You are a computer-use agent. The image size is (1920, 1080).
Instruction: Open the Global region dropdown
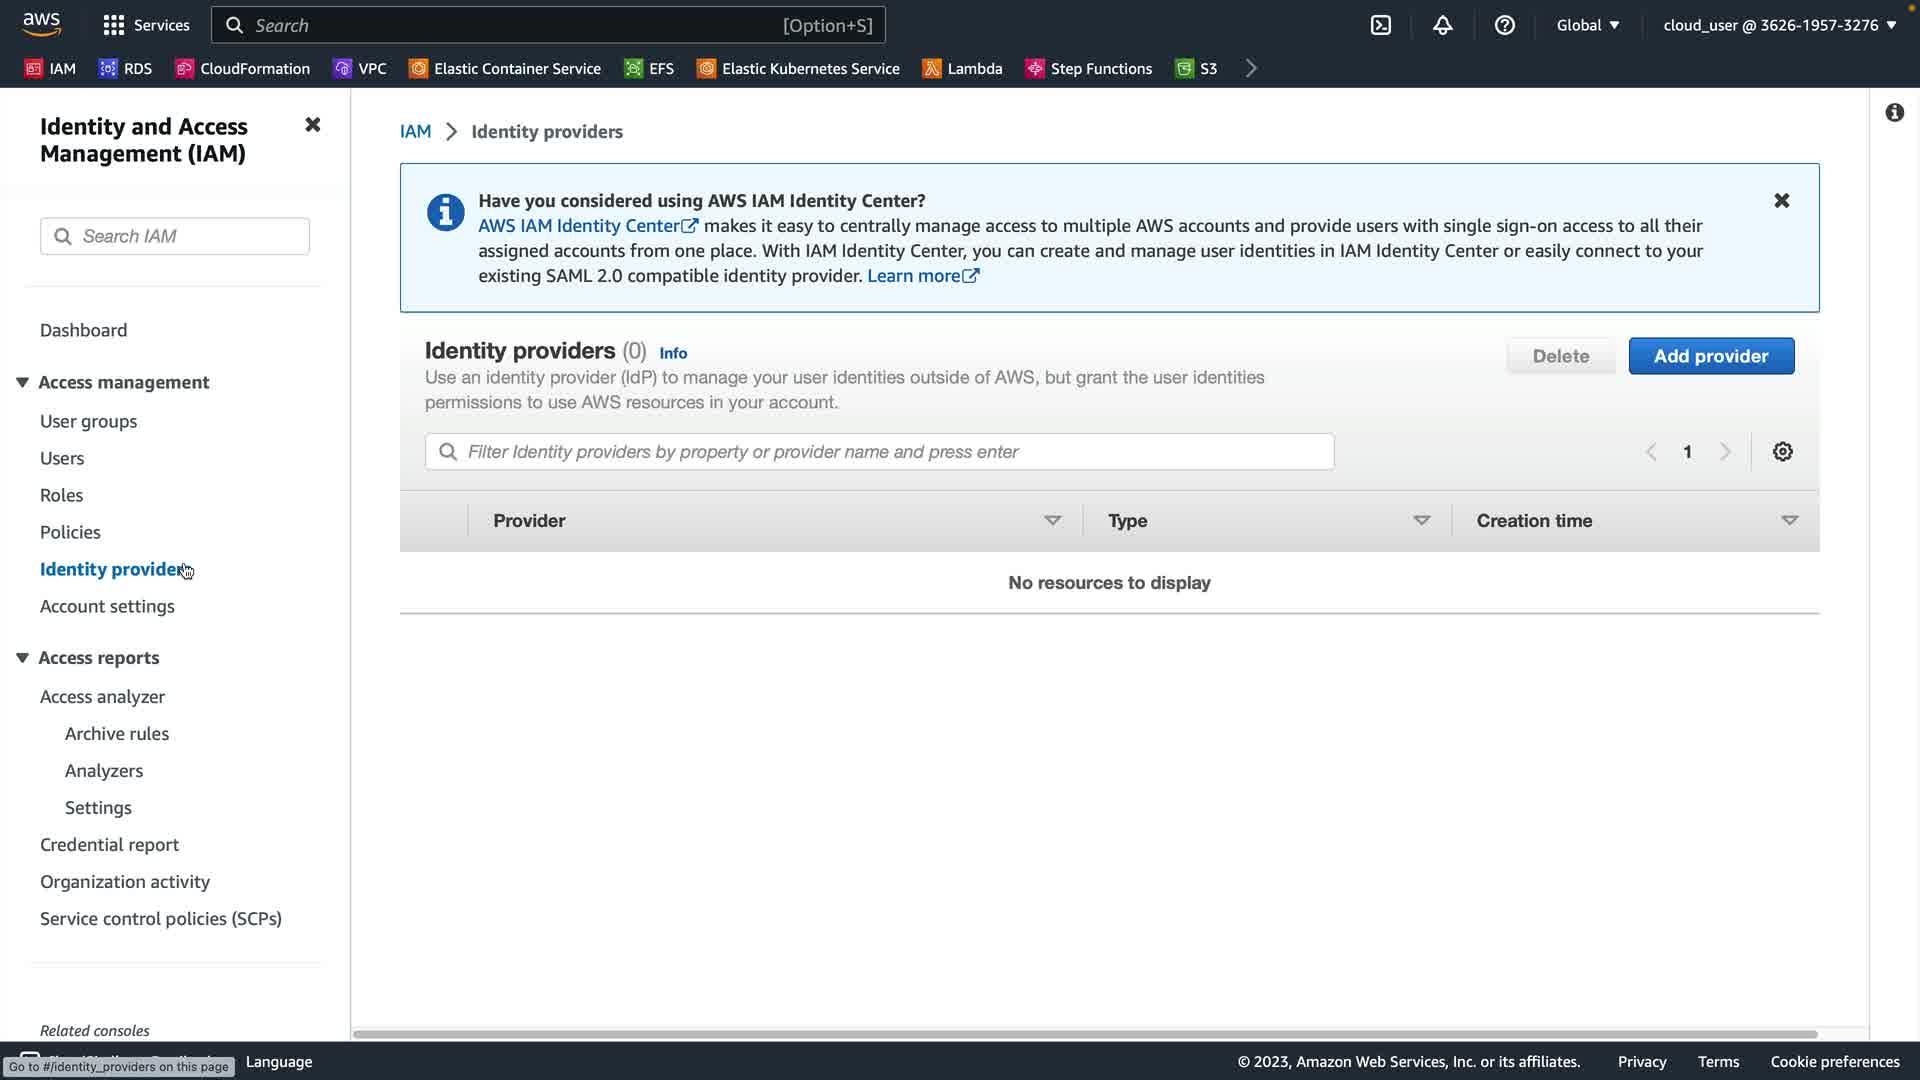(1587, 25)
